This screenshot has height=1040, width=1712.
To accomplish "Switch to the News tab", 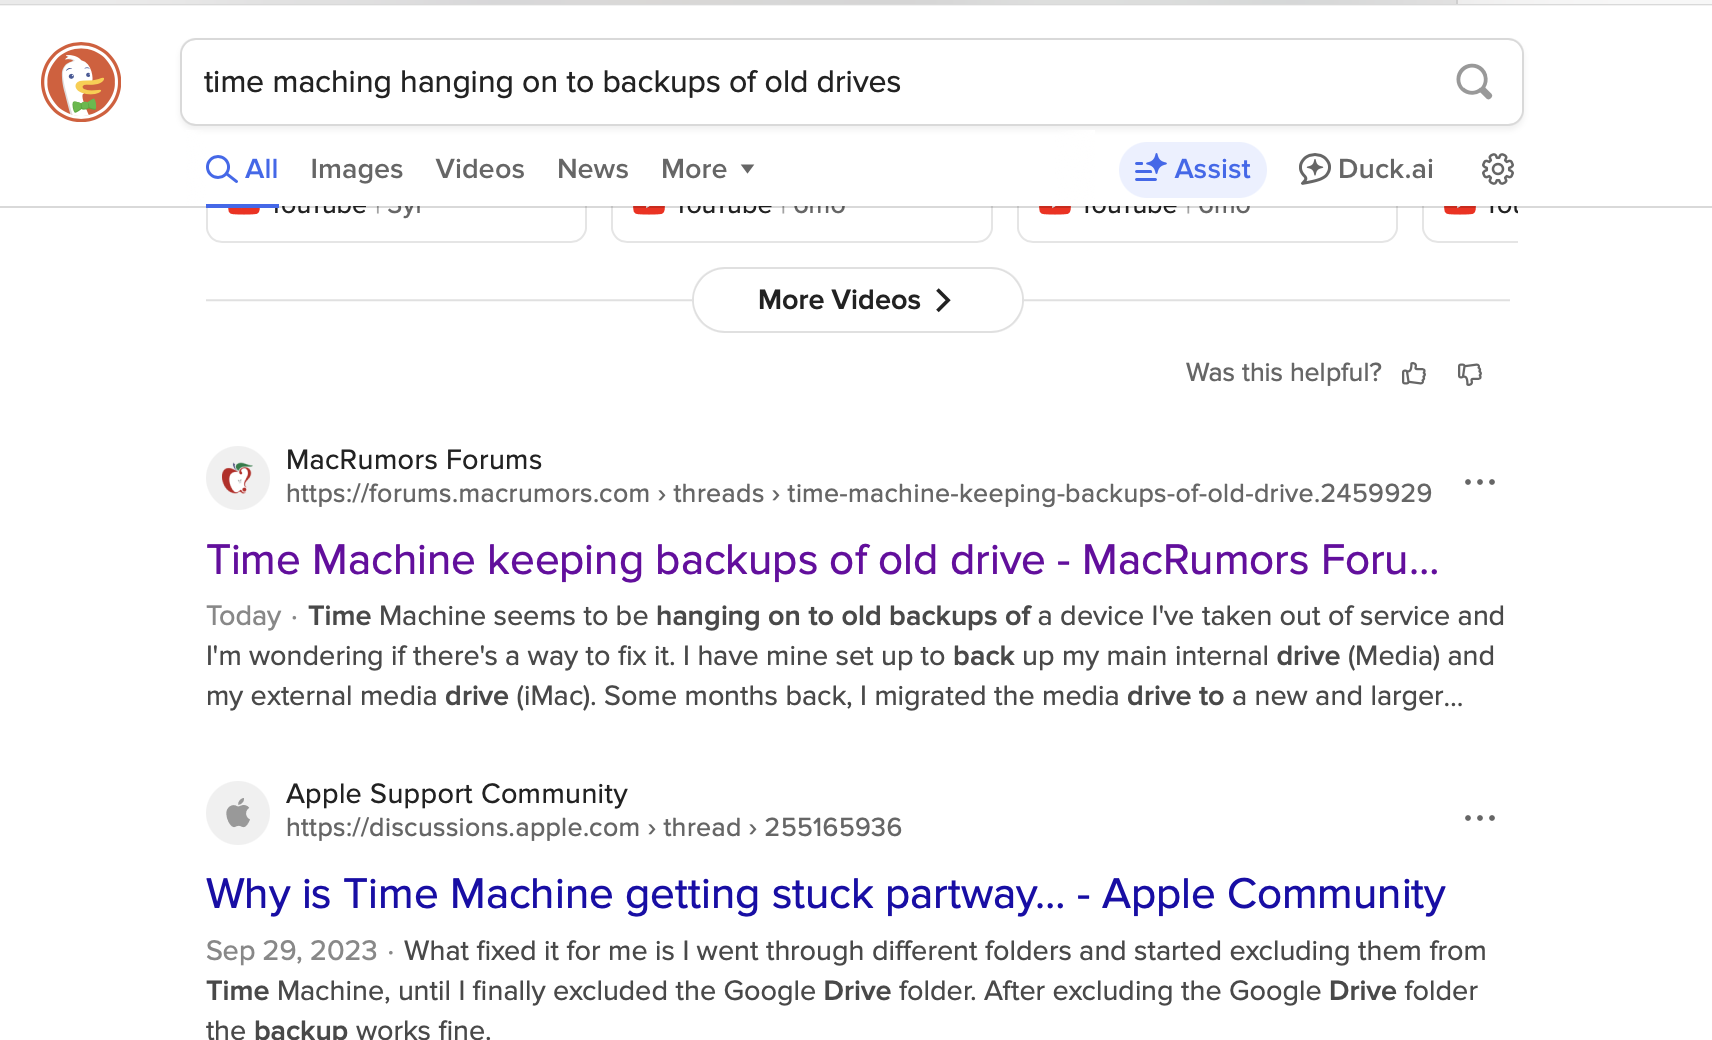I will pyautogui.click(x=593, y=169).
